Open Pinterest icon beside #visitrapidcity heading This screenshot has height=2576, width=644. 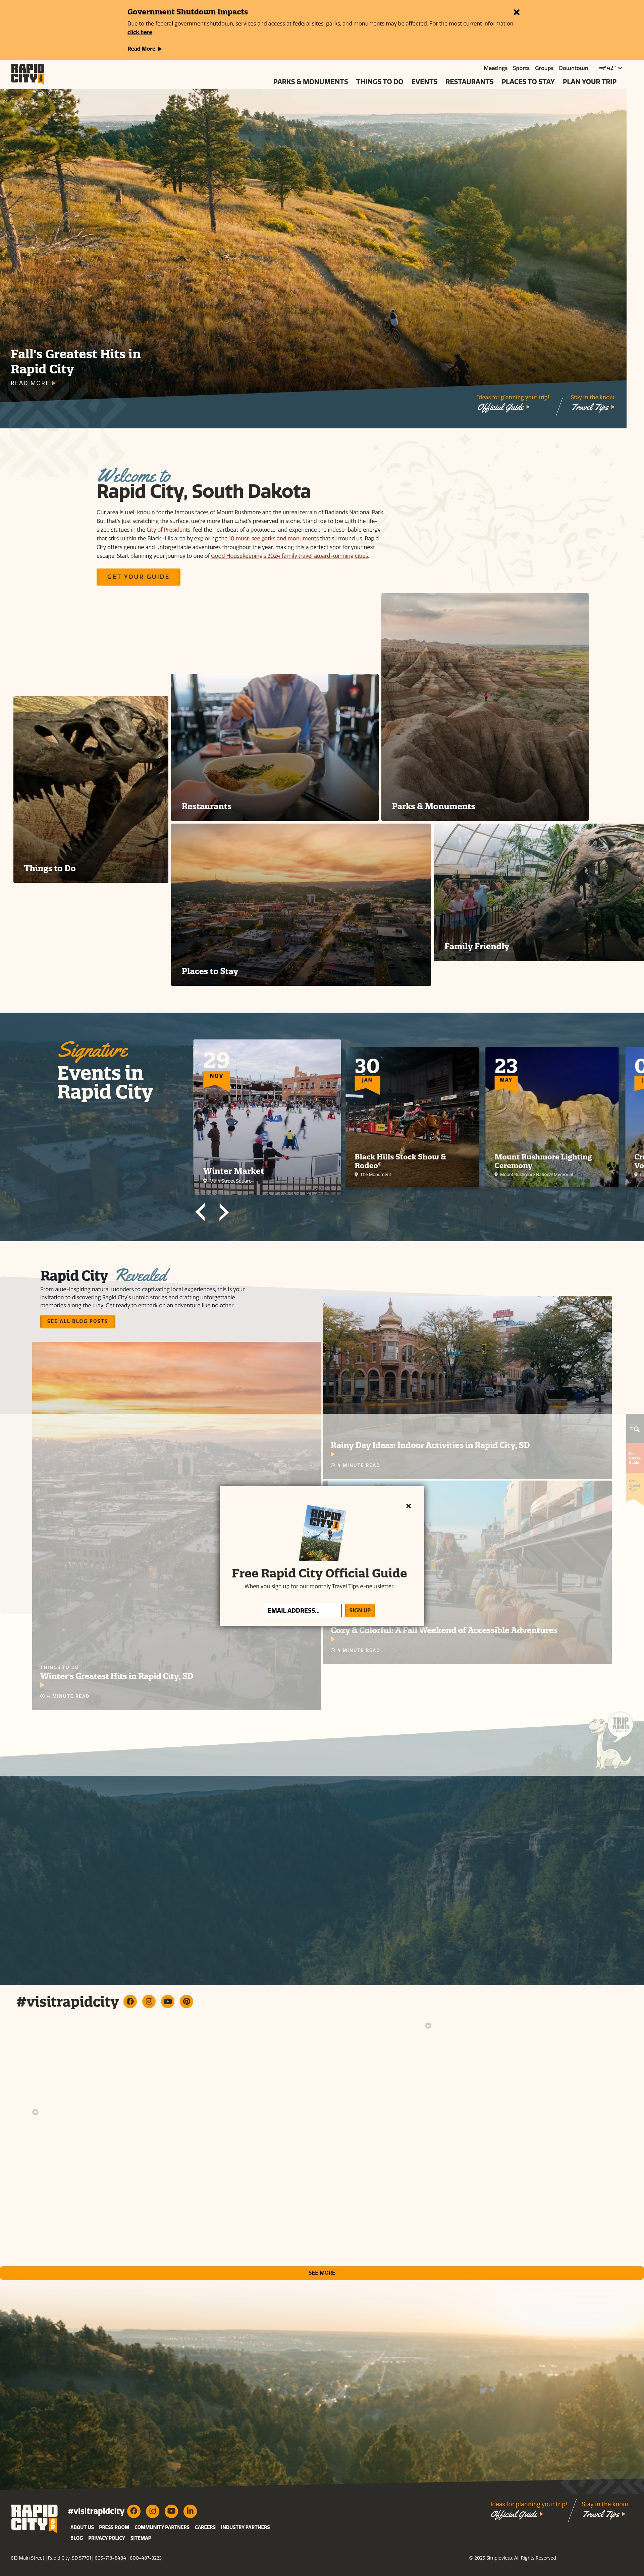coord(186,2001)
